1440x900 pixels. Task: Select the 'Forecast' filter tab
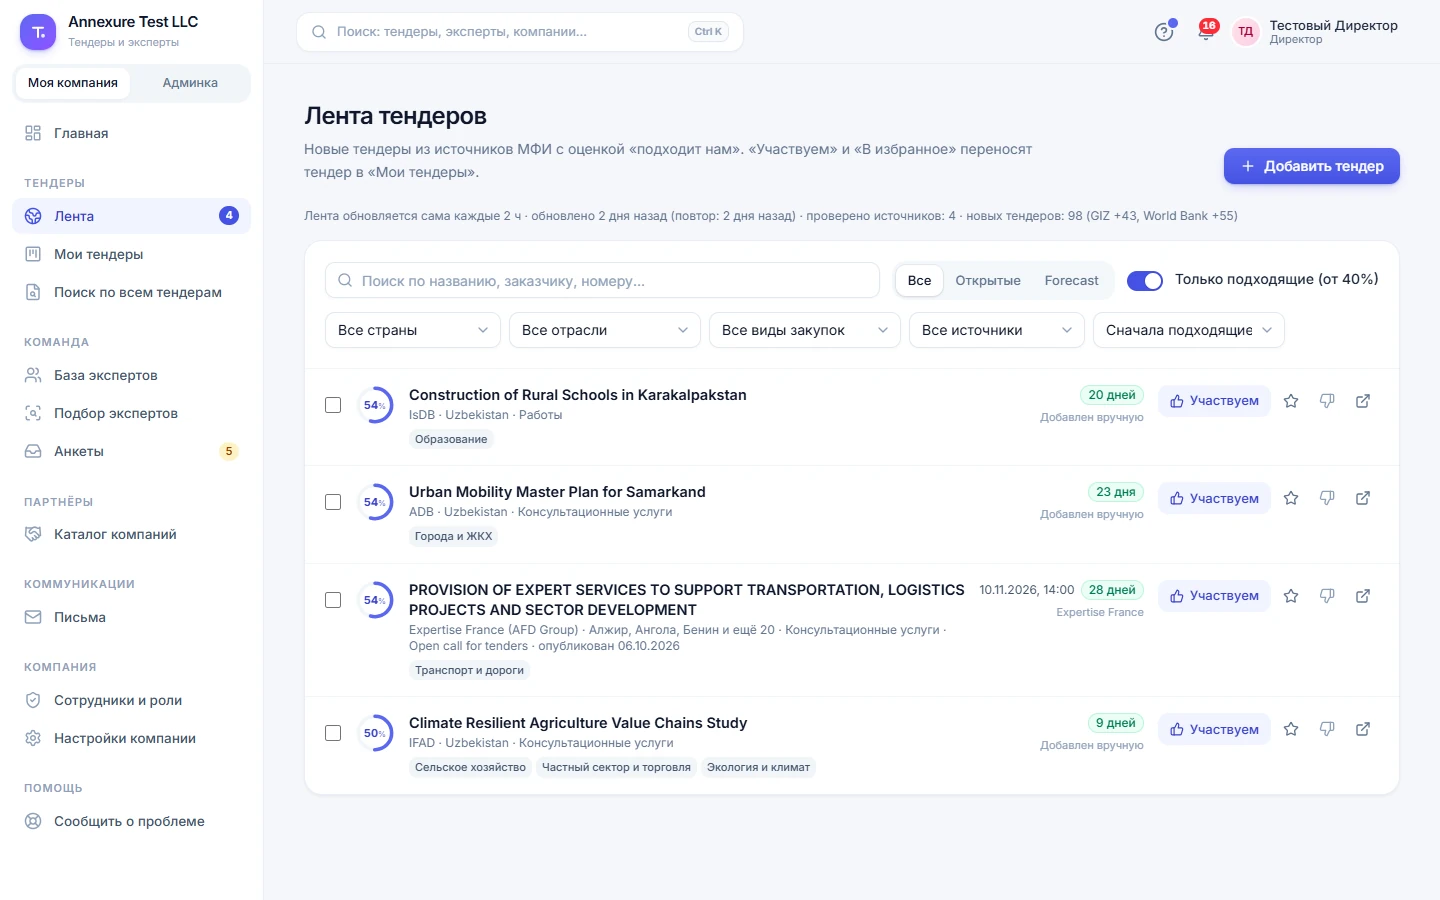tap(1071, 281)
